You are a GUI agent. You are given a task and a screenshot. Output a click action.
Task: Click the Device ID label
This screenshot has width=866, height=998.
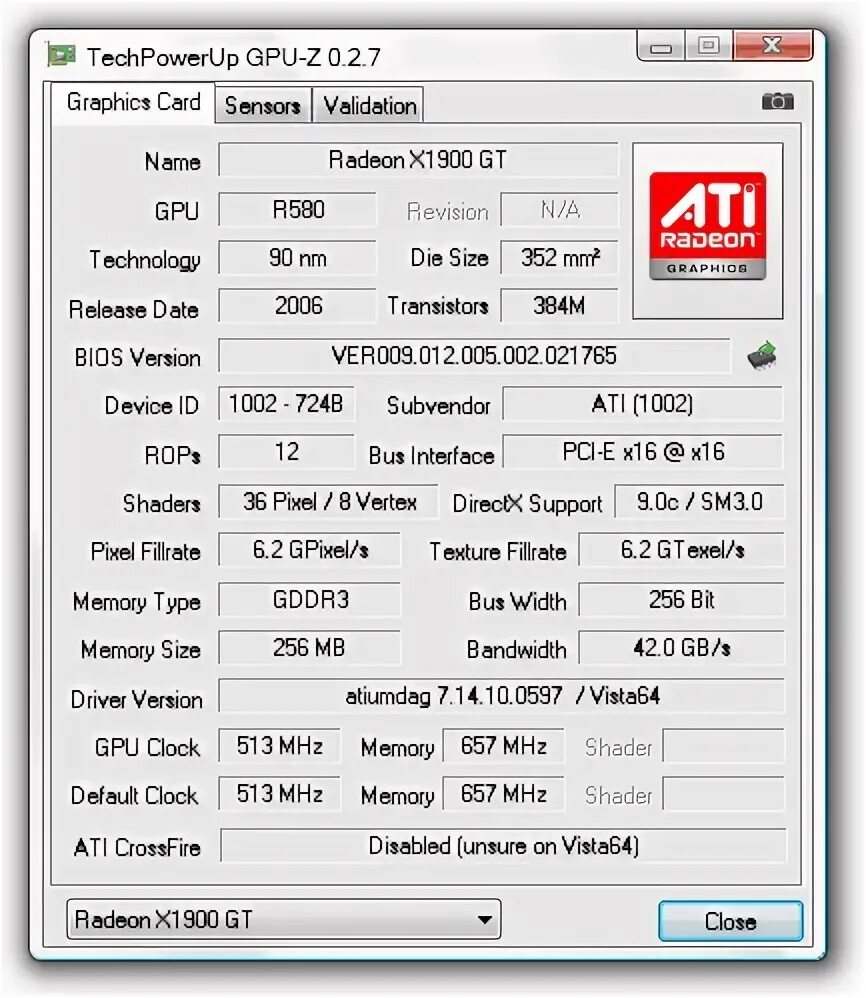(x=151, y=405)
